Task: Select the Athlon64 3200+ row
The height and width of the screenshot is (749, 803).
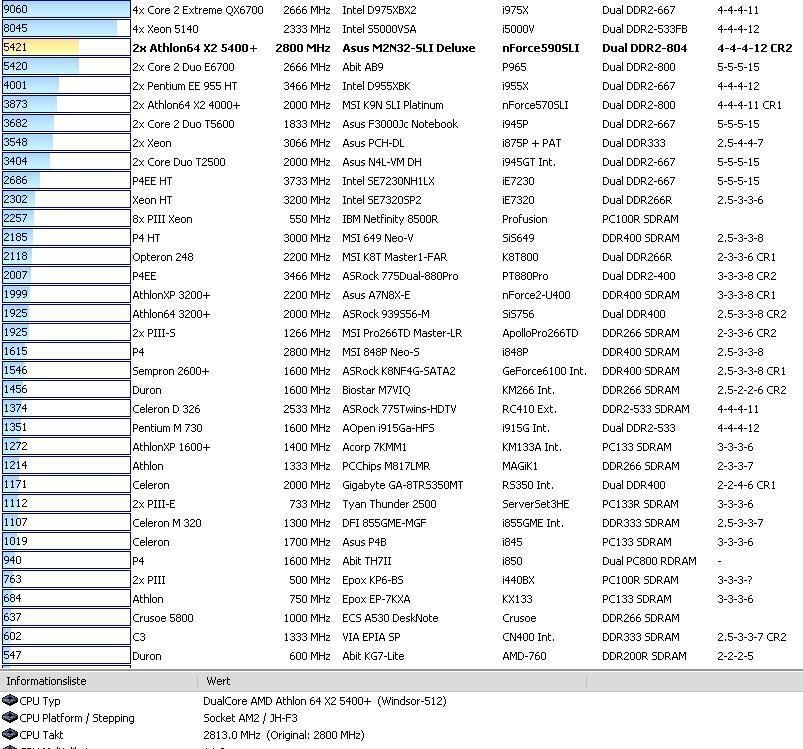Action: click(402, 314)
